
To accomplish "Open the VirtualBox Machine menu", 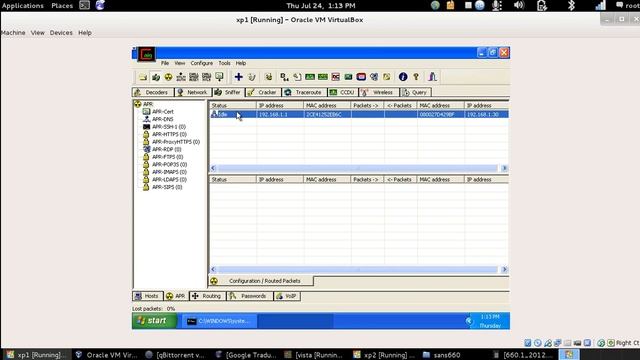I will (13, 33).
